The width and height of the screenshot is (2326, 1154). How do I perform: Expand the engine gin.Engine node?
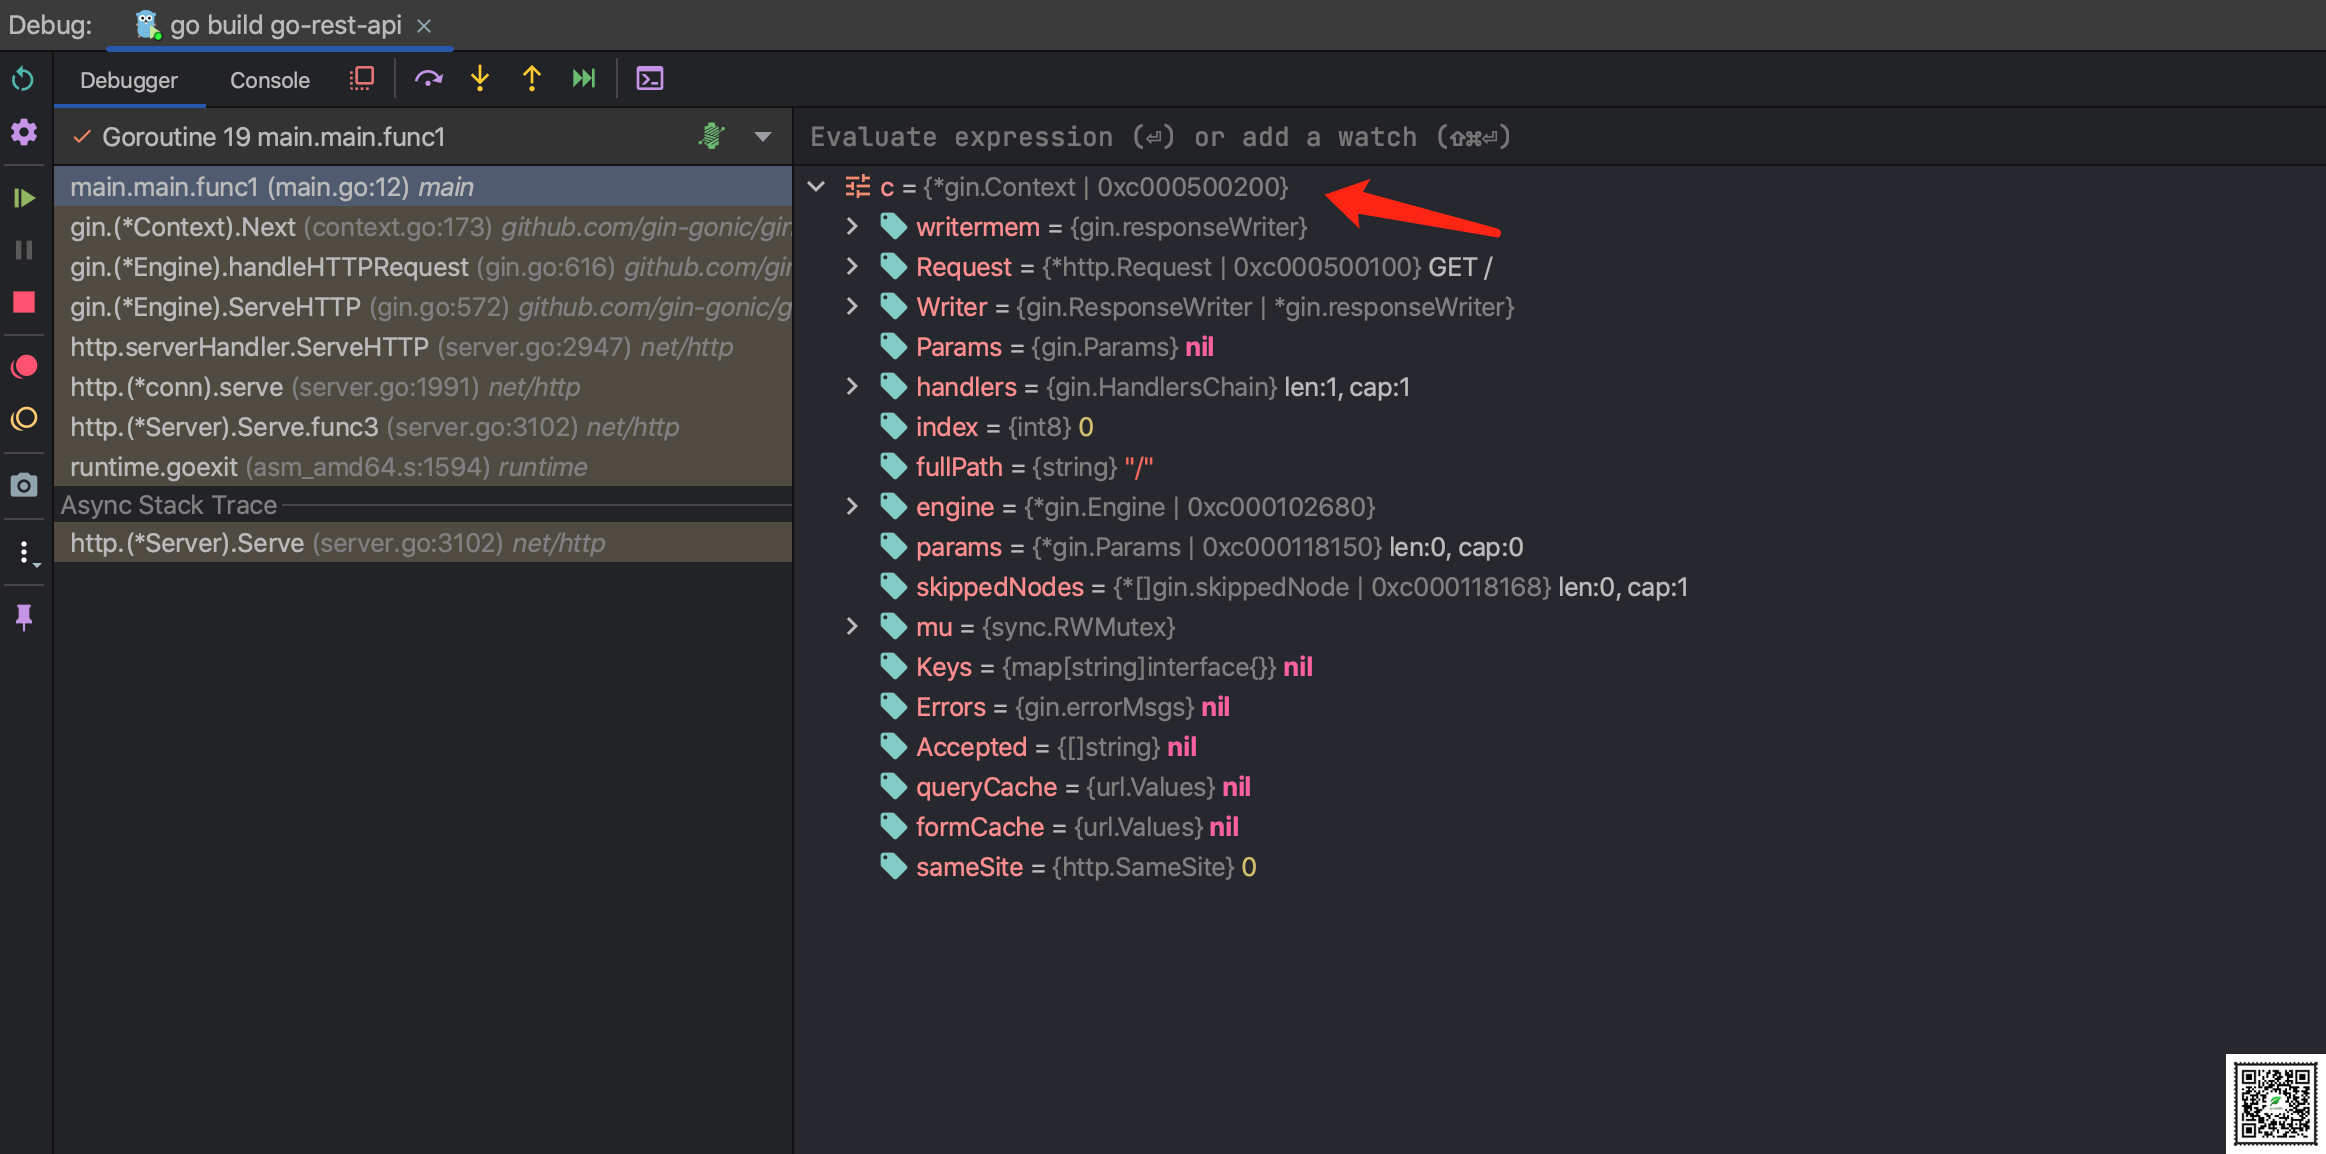(x=851, y=507)
